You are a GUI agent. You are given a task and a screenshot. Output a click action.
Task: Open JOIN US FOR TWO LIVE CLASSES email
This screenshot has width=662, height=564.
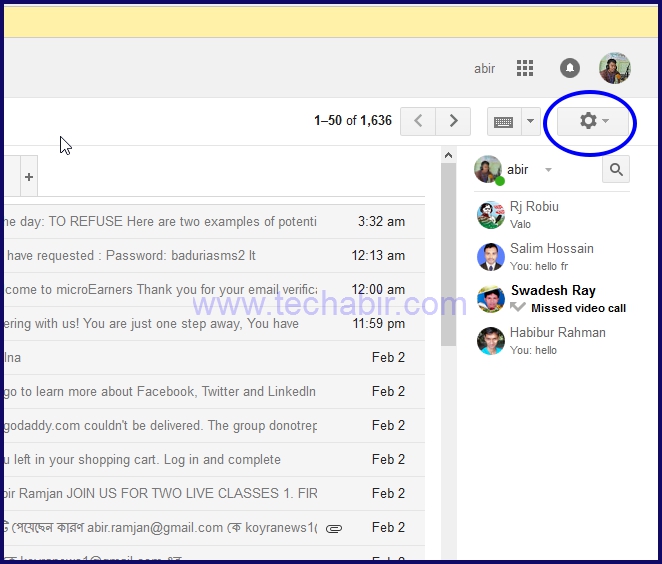tap(214, 494)
